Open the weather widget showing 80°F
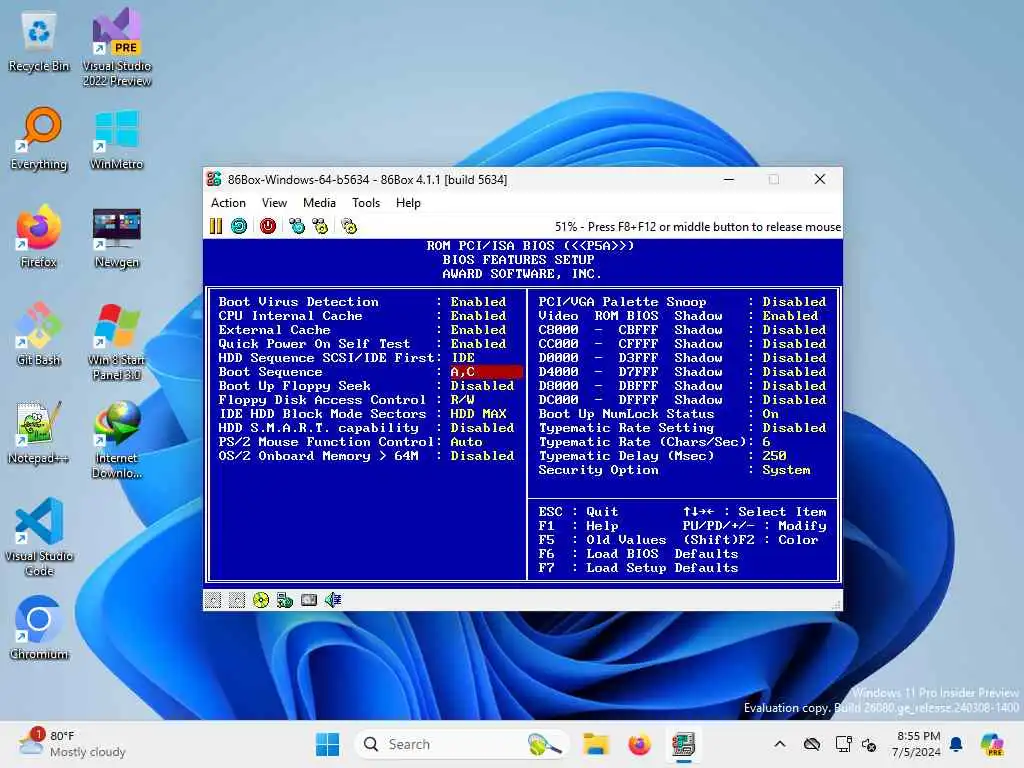This screenshot has width=1024, height=768. [72, 744]
